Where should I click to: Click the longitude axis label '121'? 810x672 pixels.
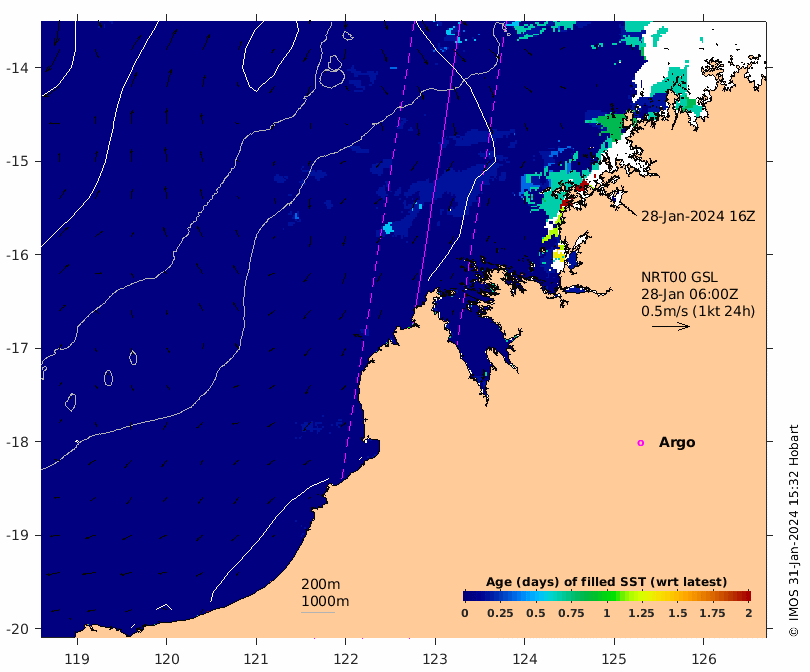[256, 659]
